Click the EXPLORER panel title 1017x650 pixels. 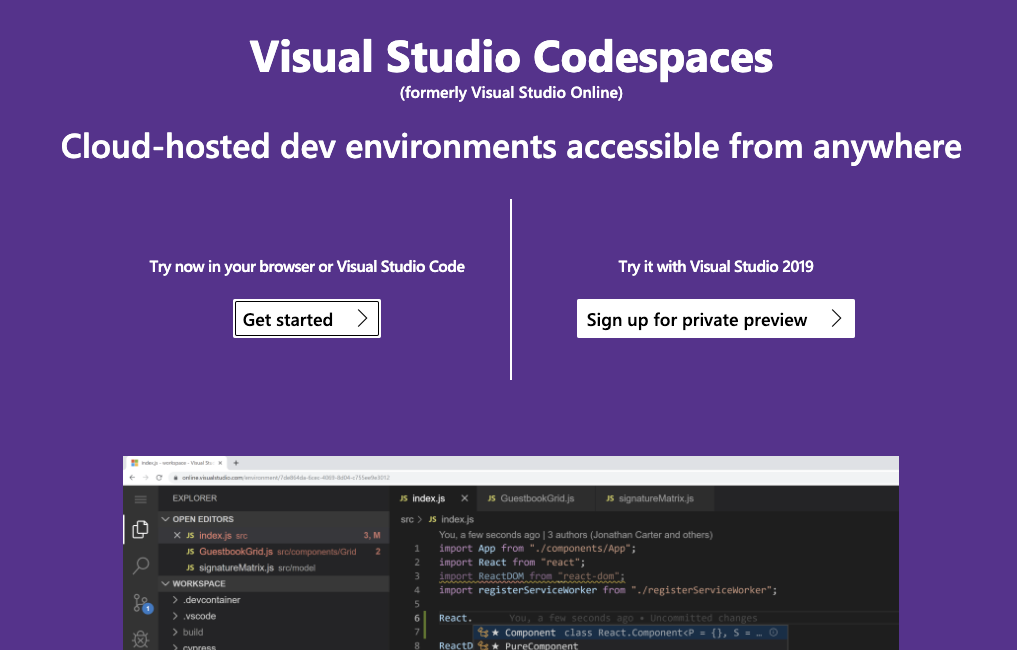195,498
